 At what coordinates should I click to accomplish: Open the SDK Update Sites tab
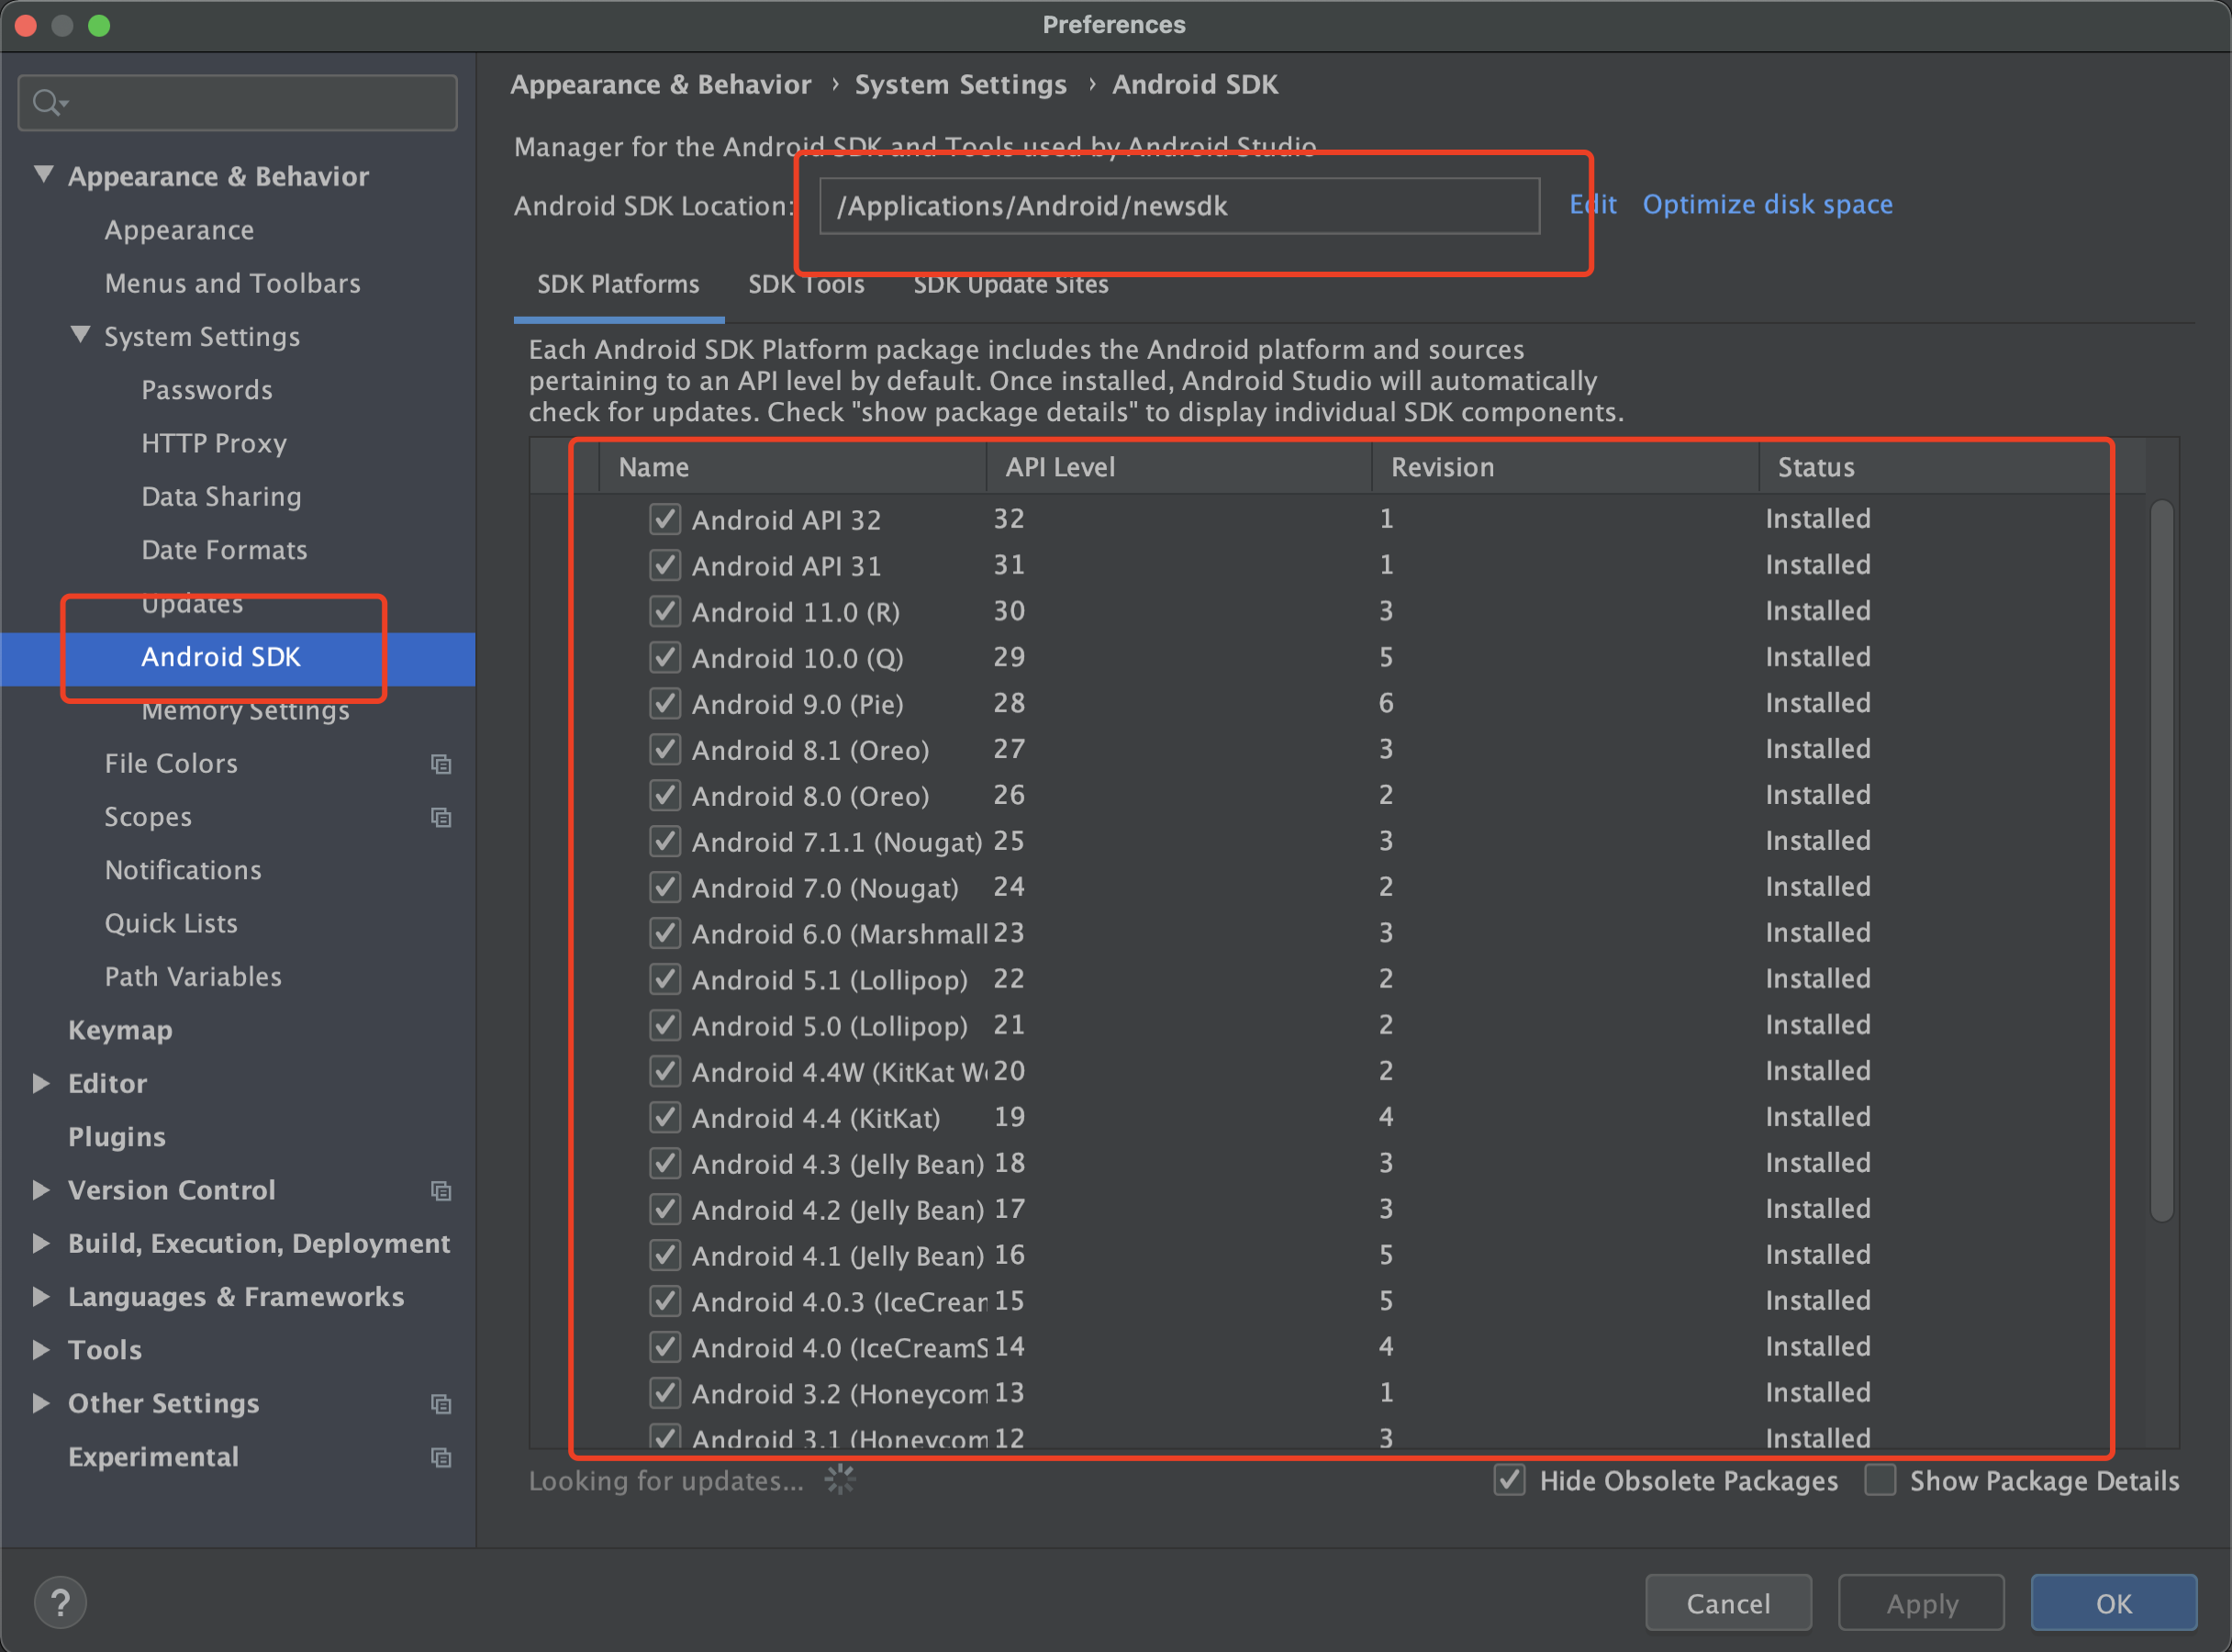1010,285
